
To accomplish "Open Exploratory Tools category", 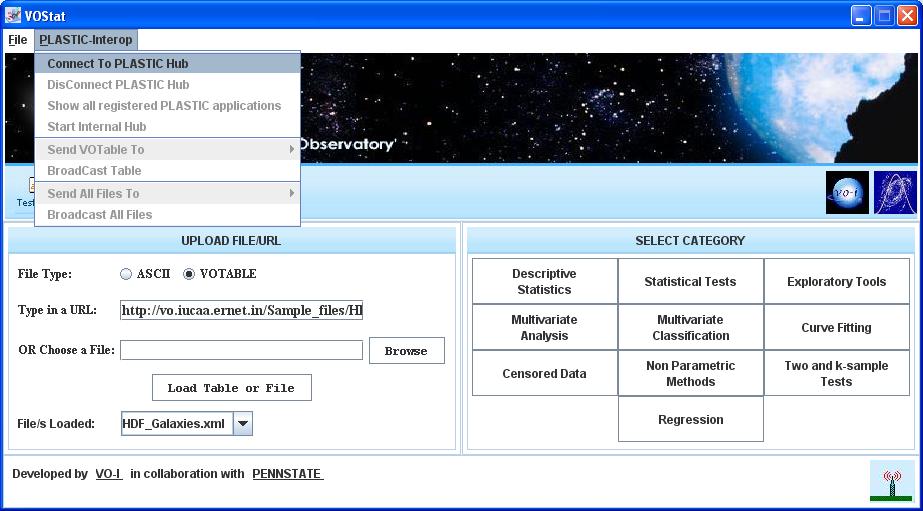I will pyautogui.click(x=836, y=281).
